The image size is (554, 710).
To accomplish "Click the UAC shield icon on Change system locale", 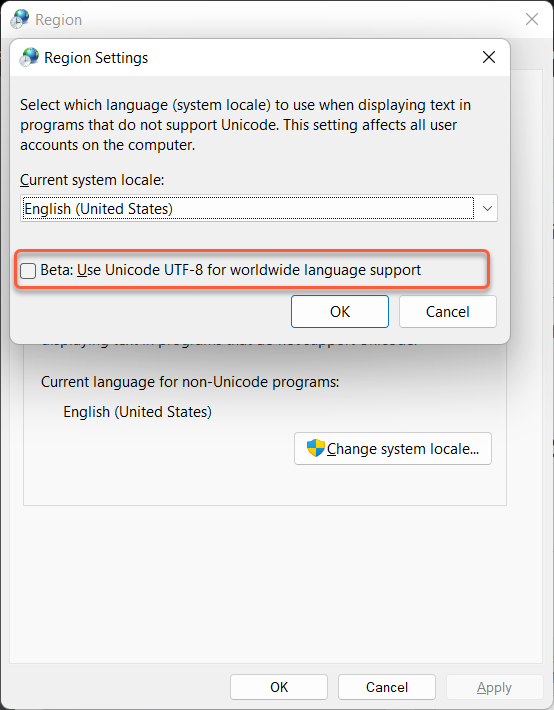I will point(315,448).
